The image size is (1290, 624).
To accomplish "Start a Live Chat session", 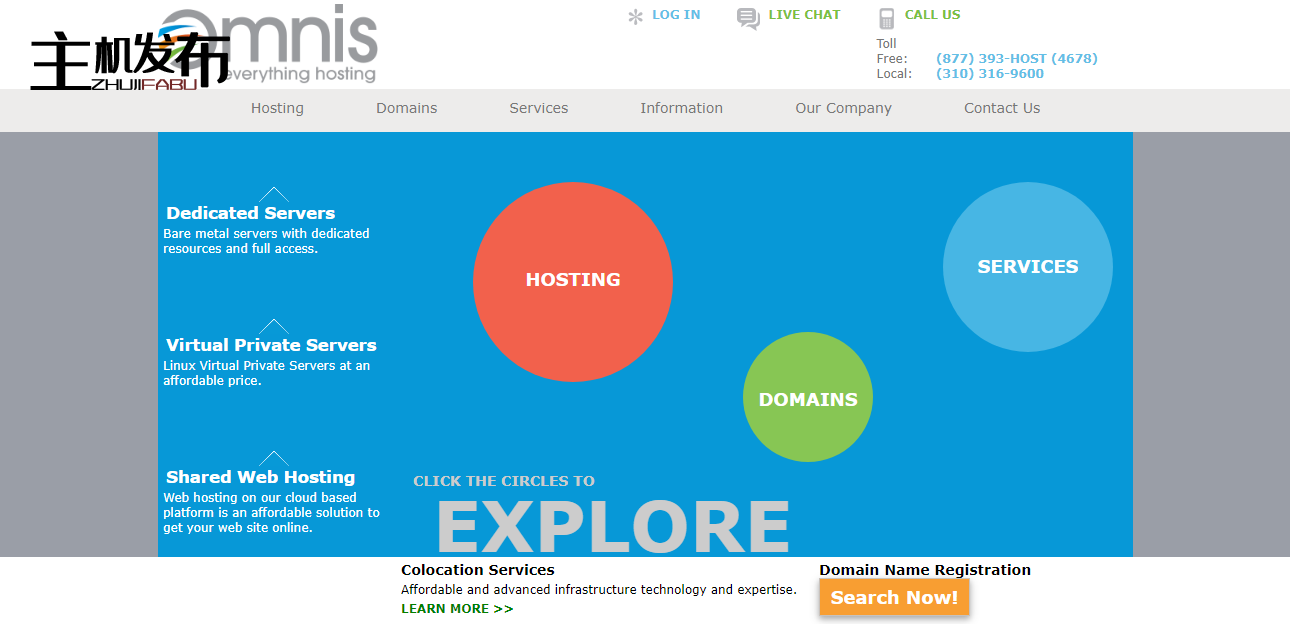I will tap(804, 15).
